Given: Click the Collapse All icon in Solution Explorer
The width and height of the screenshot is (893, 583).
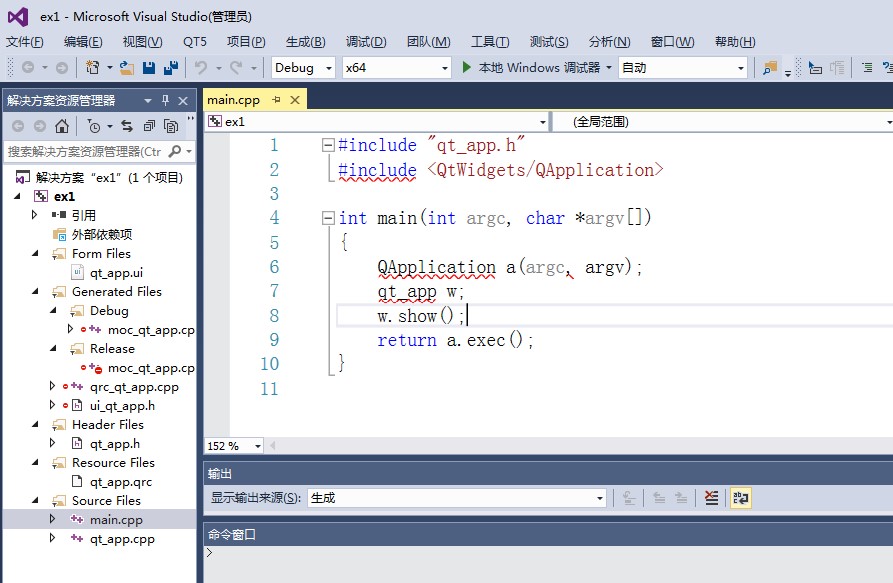Looking at the screenshot, I should [149, 126].
